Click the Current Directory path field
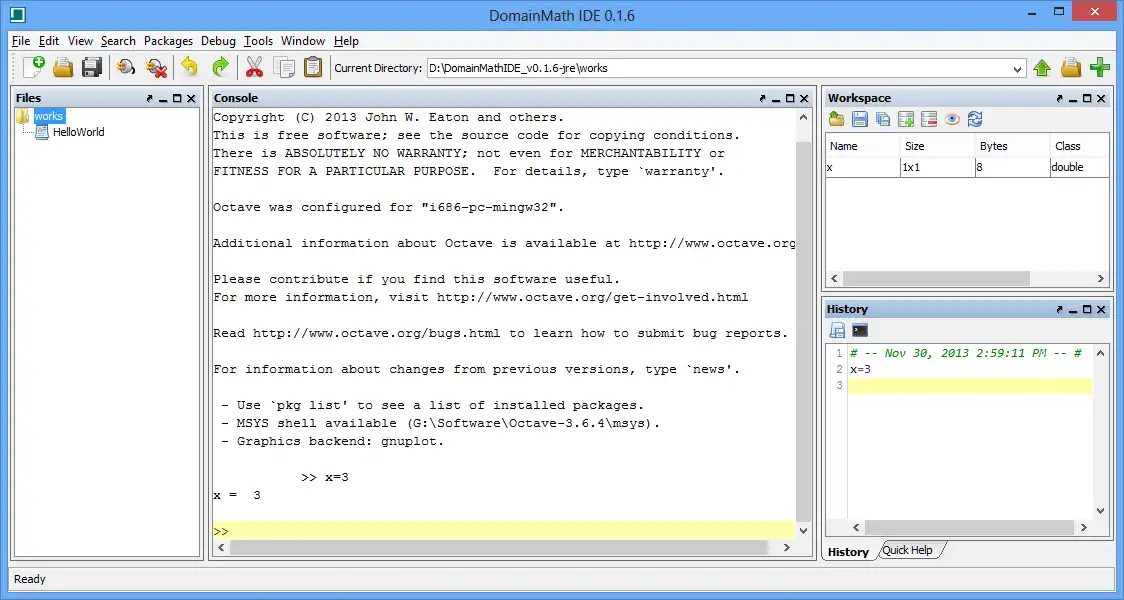 [718, 69]
